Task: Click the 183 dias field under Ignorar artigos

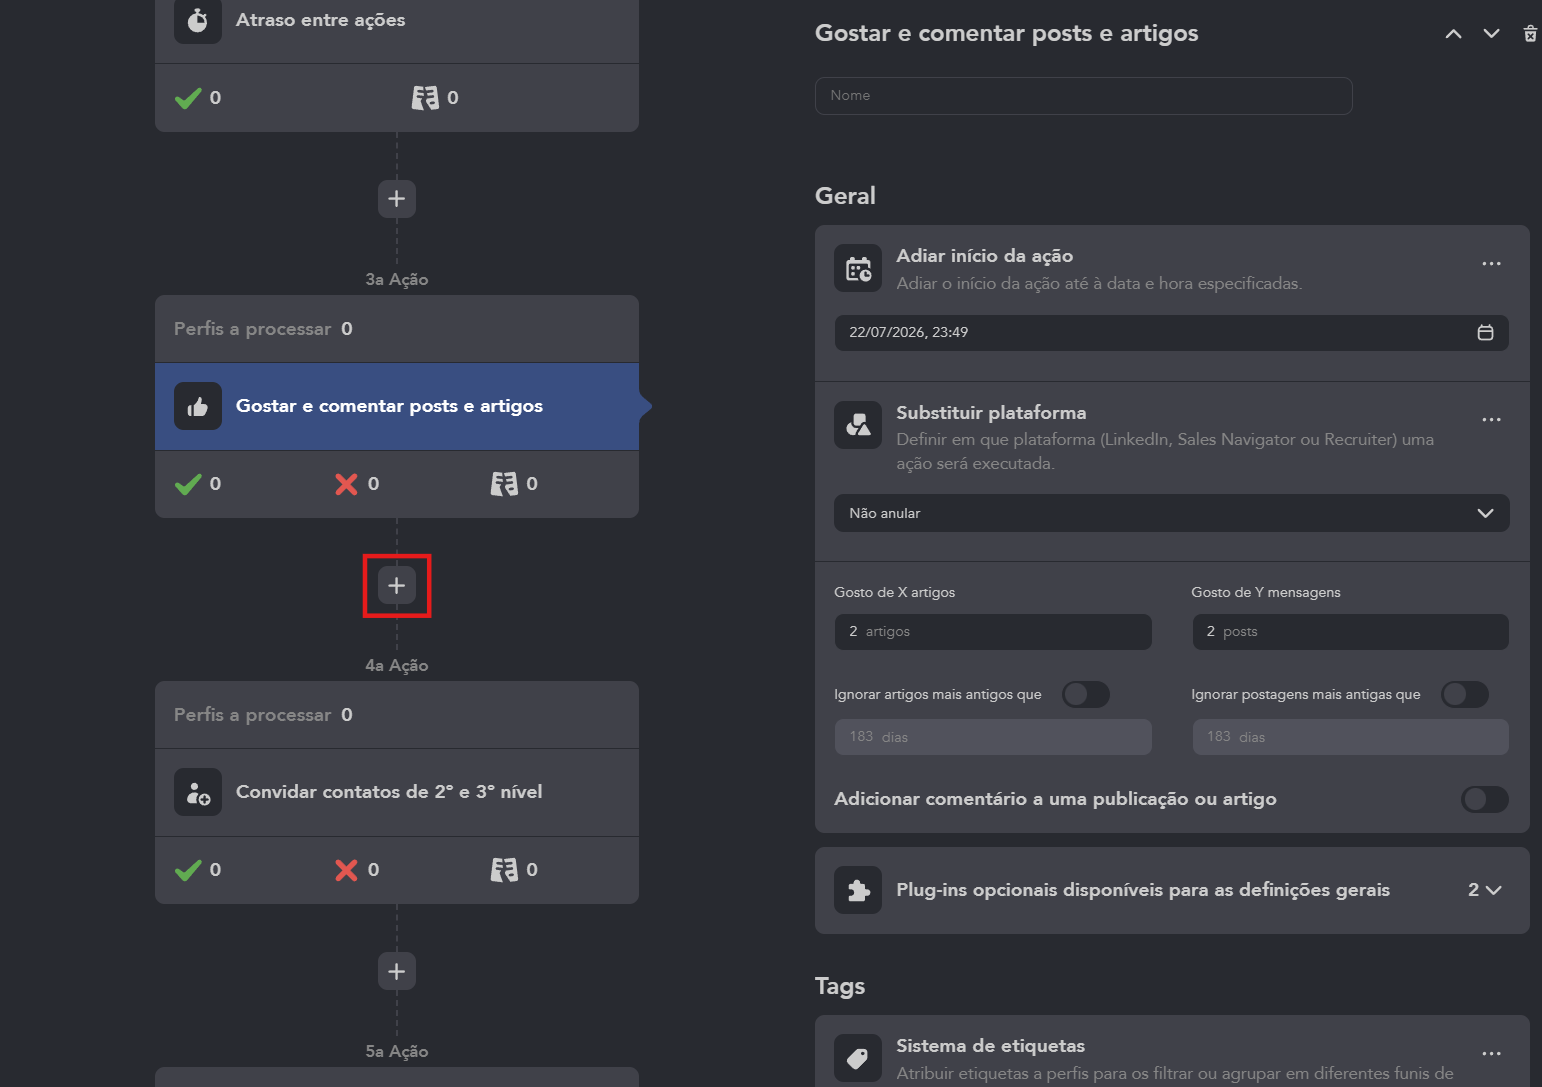Action: (x=993, y=737)
